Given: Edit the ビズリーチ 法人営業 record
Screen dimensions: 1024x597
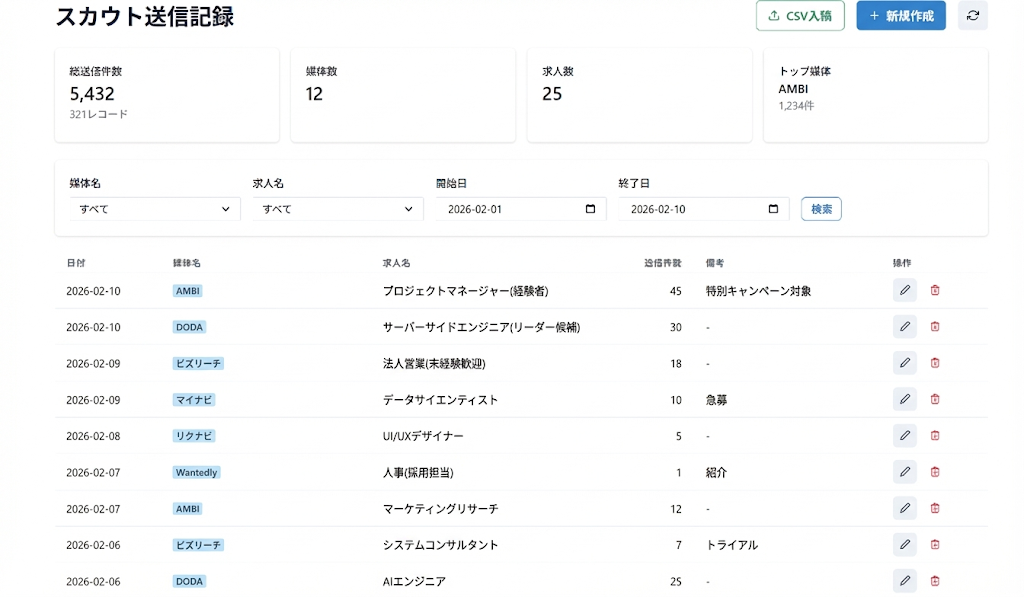Looking at the screenshot, I should pyautogui.click(x=904, y=363).
